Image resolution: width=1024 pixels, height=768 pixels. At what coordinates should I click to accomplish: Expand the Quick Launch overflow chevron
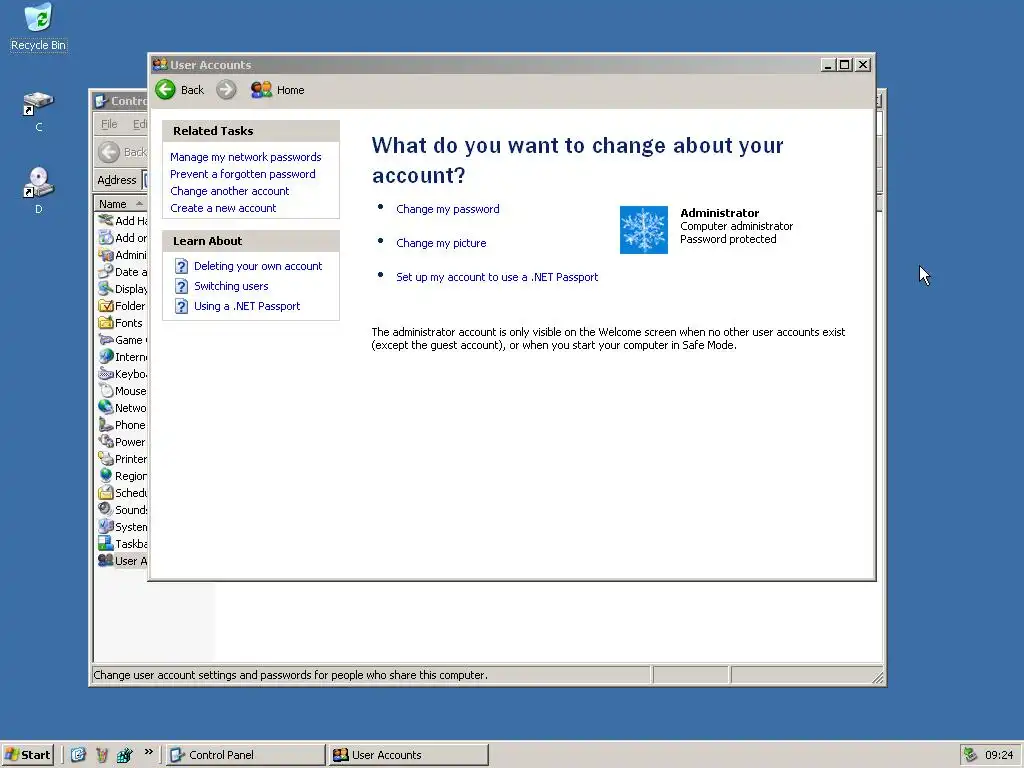[x=148, y=752]
